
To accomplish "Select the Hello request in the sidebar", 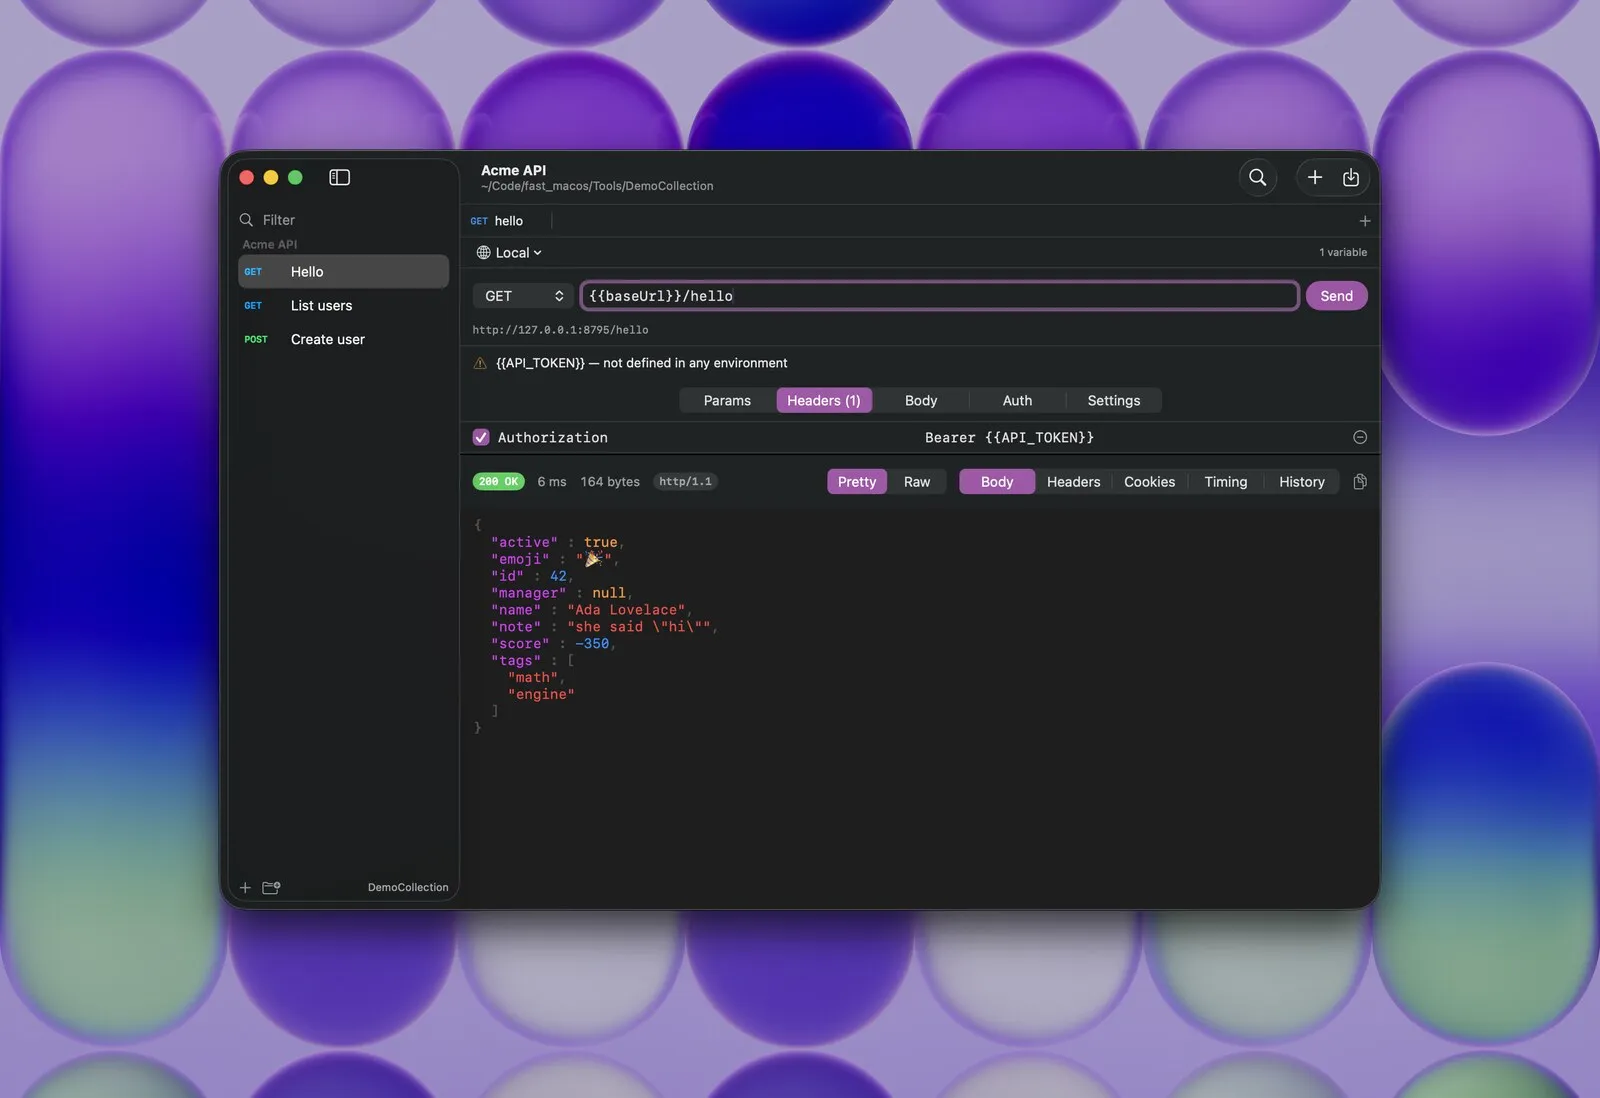I will pyautogui.click(x=343, y=272).
